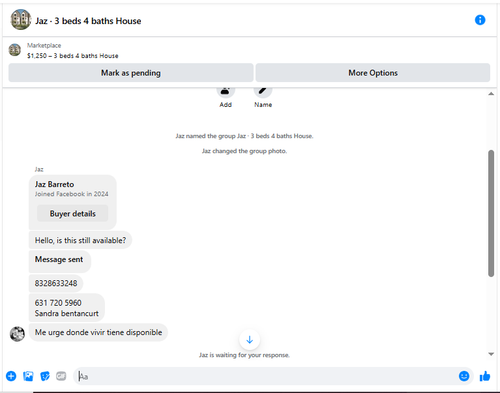Attach a photo with the image icon
The image size is (500, 393).
coord(28,376)
